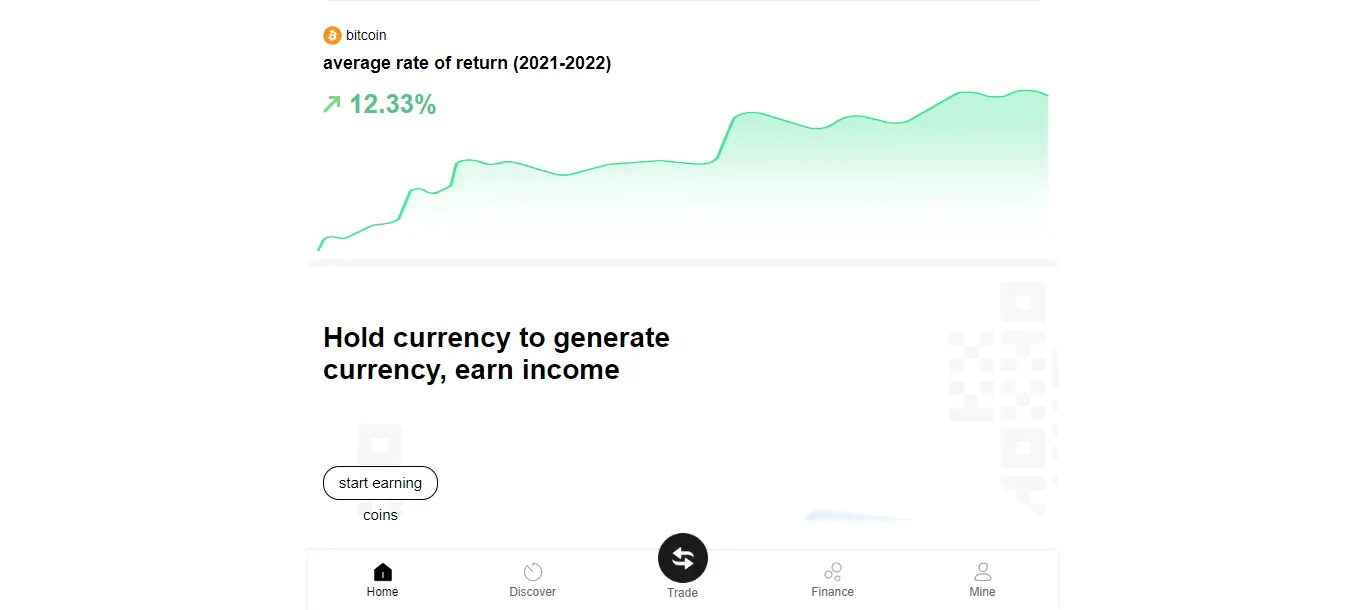Switch to the "Discover" tab label
This screenshot has height=610, width=1366.
[533, 592]
